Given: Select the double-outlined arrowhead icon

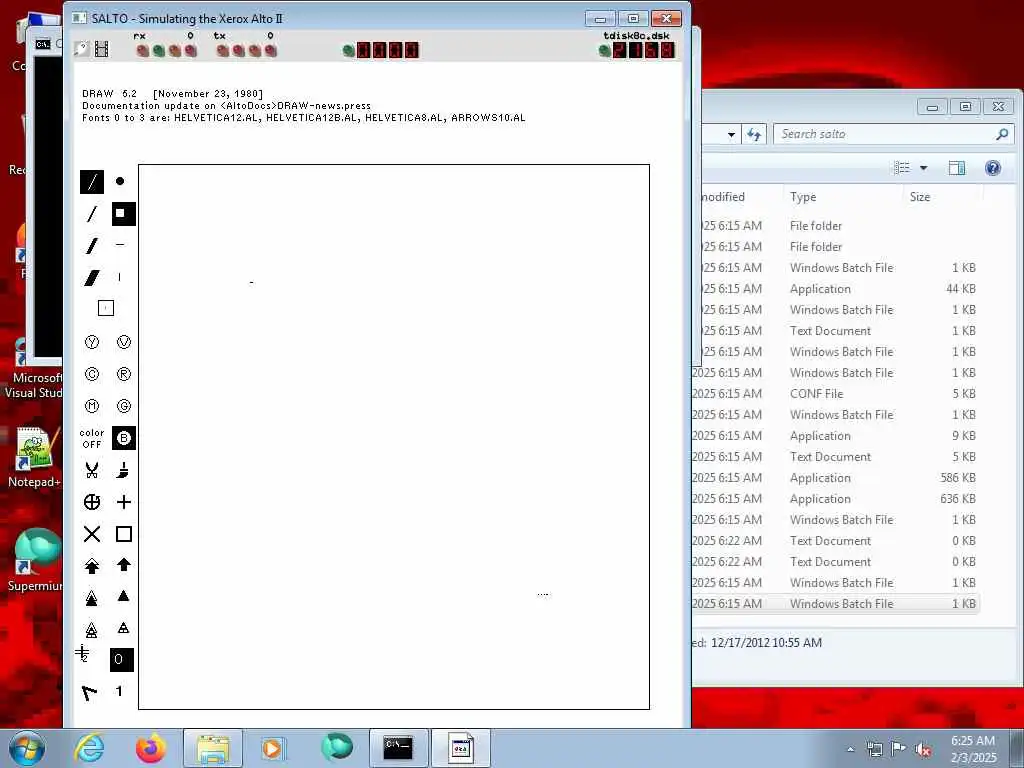Looking at the screenshot, I should 92,566.
